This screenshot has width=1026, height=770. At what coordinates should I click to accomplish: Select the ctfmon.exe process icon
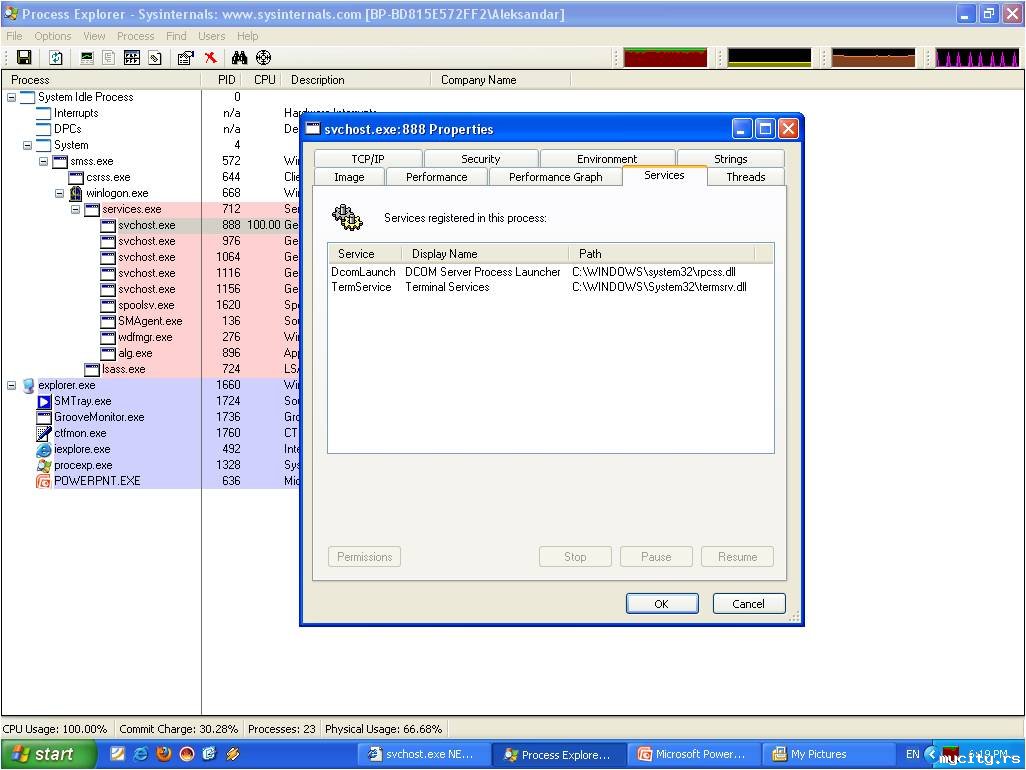(44, 433)
